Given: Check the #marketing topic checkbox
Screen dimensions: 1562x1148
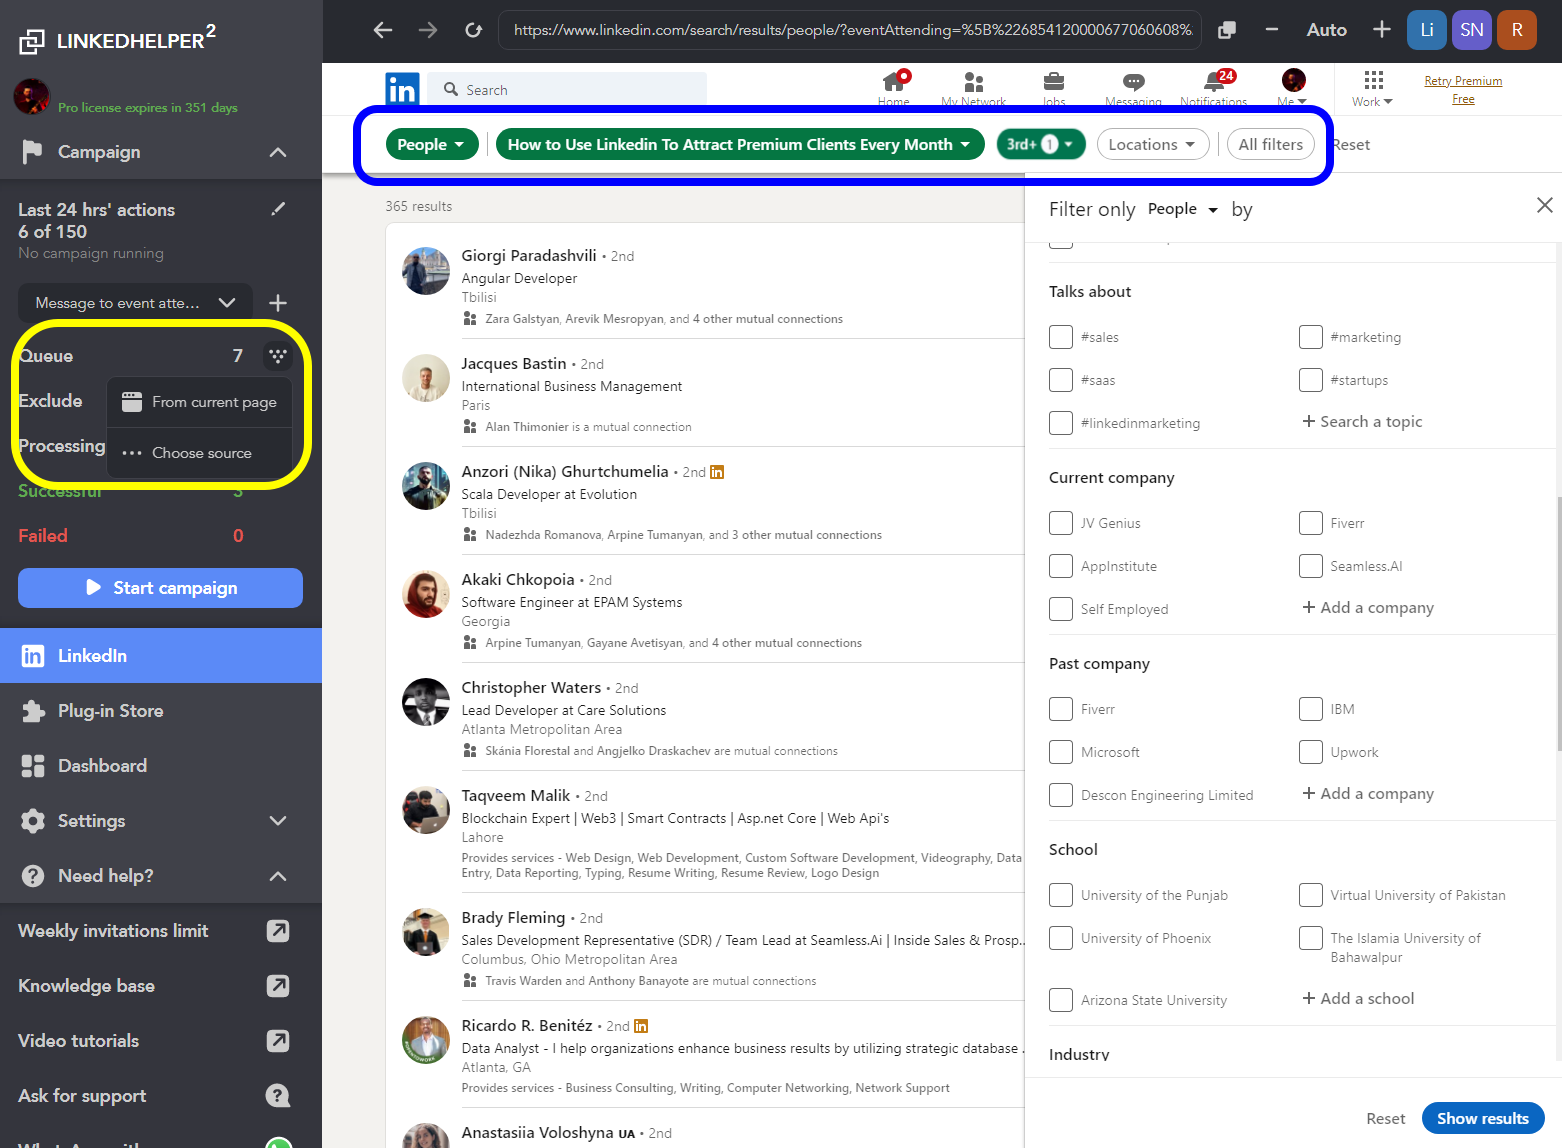Looking at the screenshot, I should point(1311,337).
